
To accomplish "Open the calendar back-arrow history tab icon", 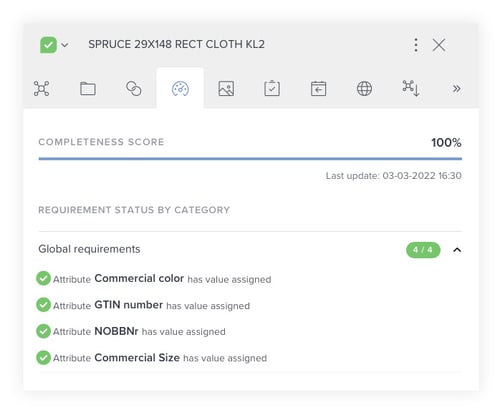I will click(x=318, y=89).
